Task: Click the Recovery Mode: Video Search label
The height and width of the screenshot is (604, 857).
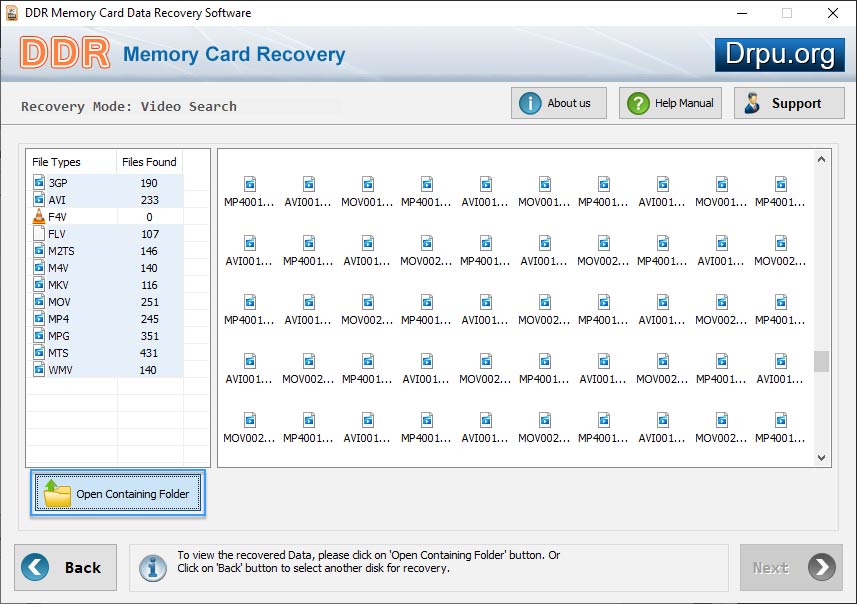Action: 128,106
